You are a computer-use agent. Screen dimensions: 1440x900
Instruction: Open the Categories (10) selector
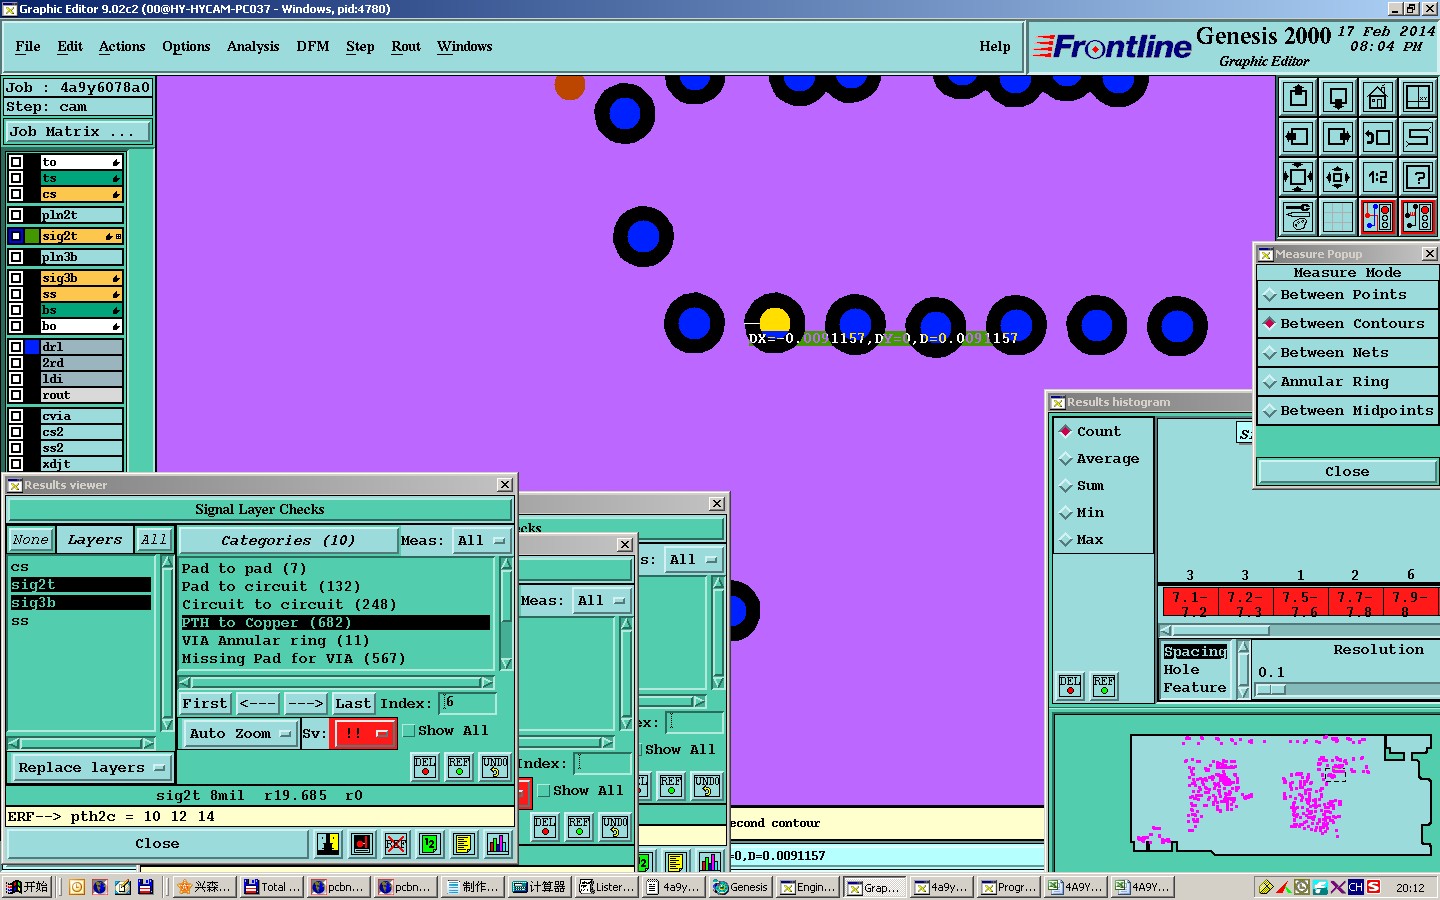pos(288,541)
